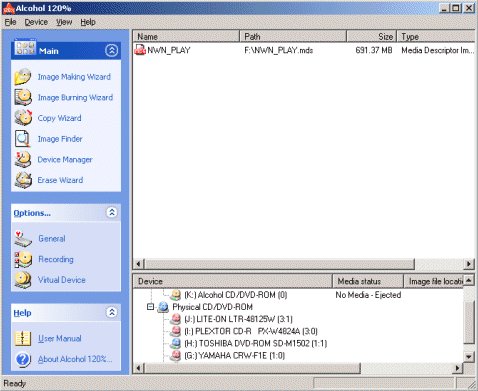
Task: Collapse the Physical CD/DVD-ROM tree node
Action: 151,307
